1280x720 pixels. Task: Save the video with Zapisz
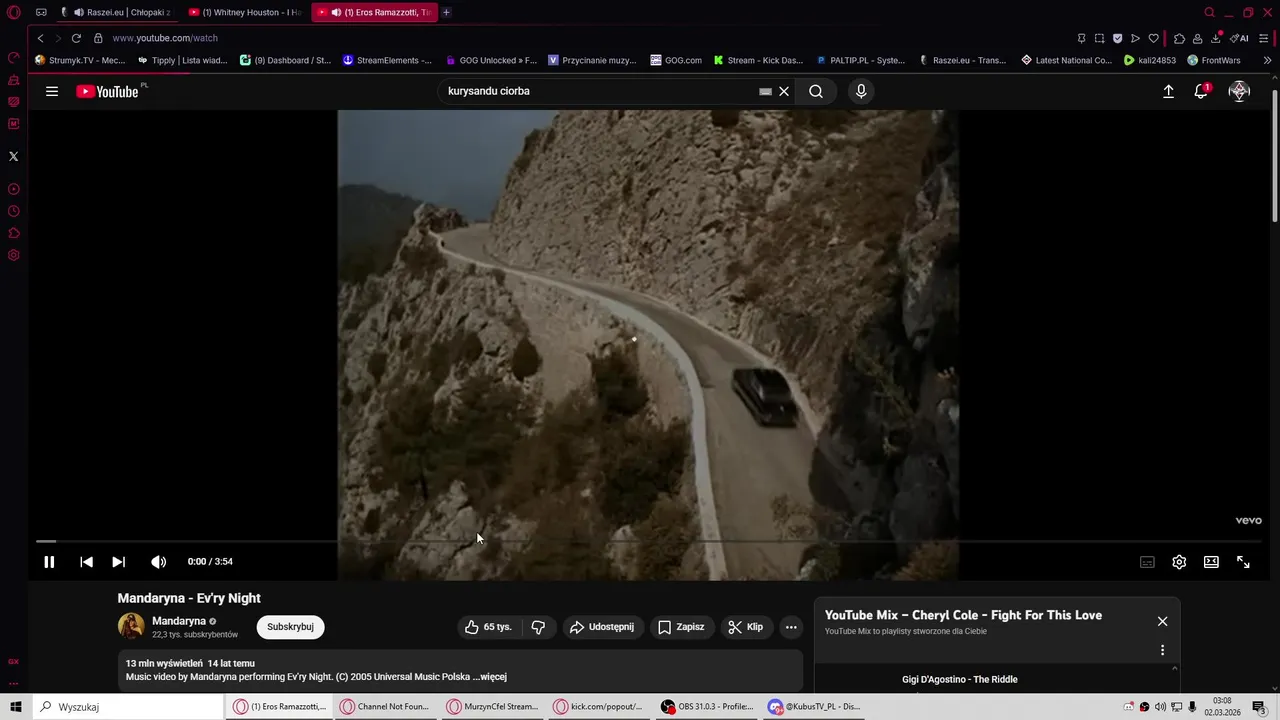click(x=680, y=627)
